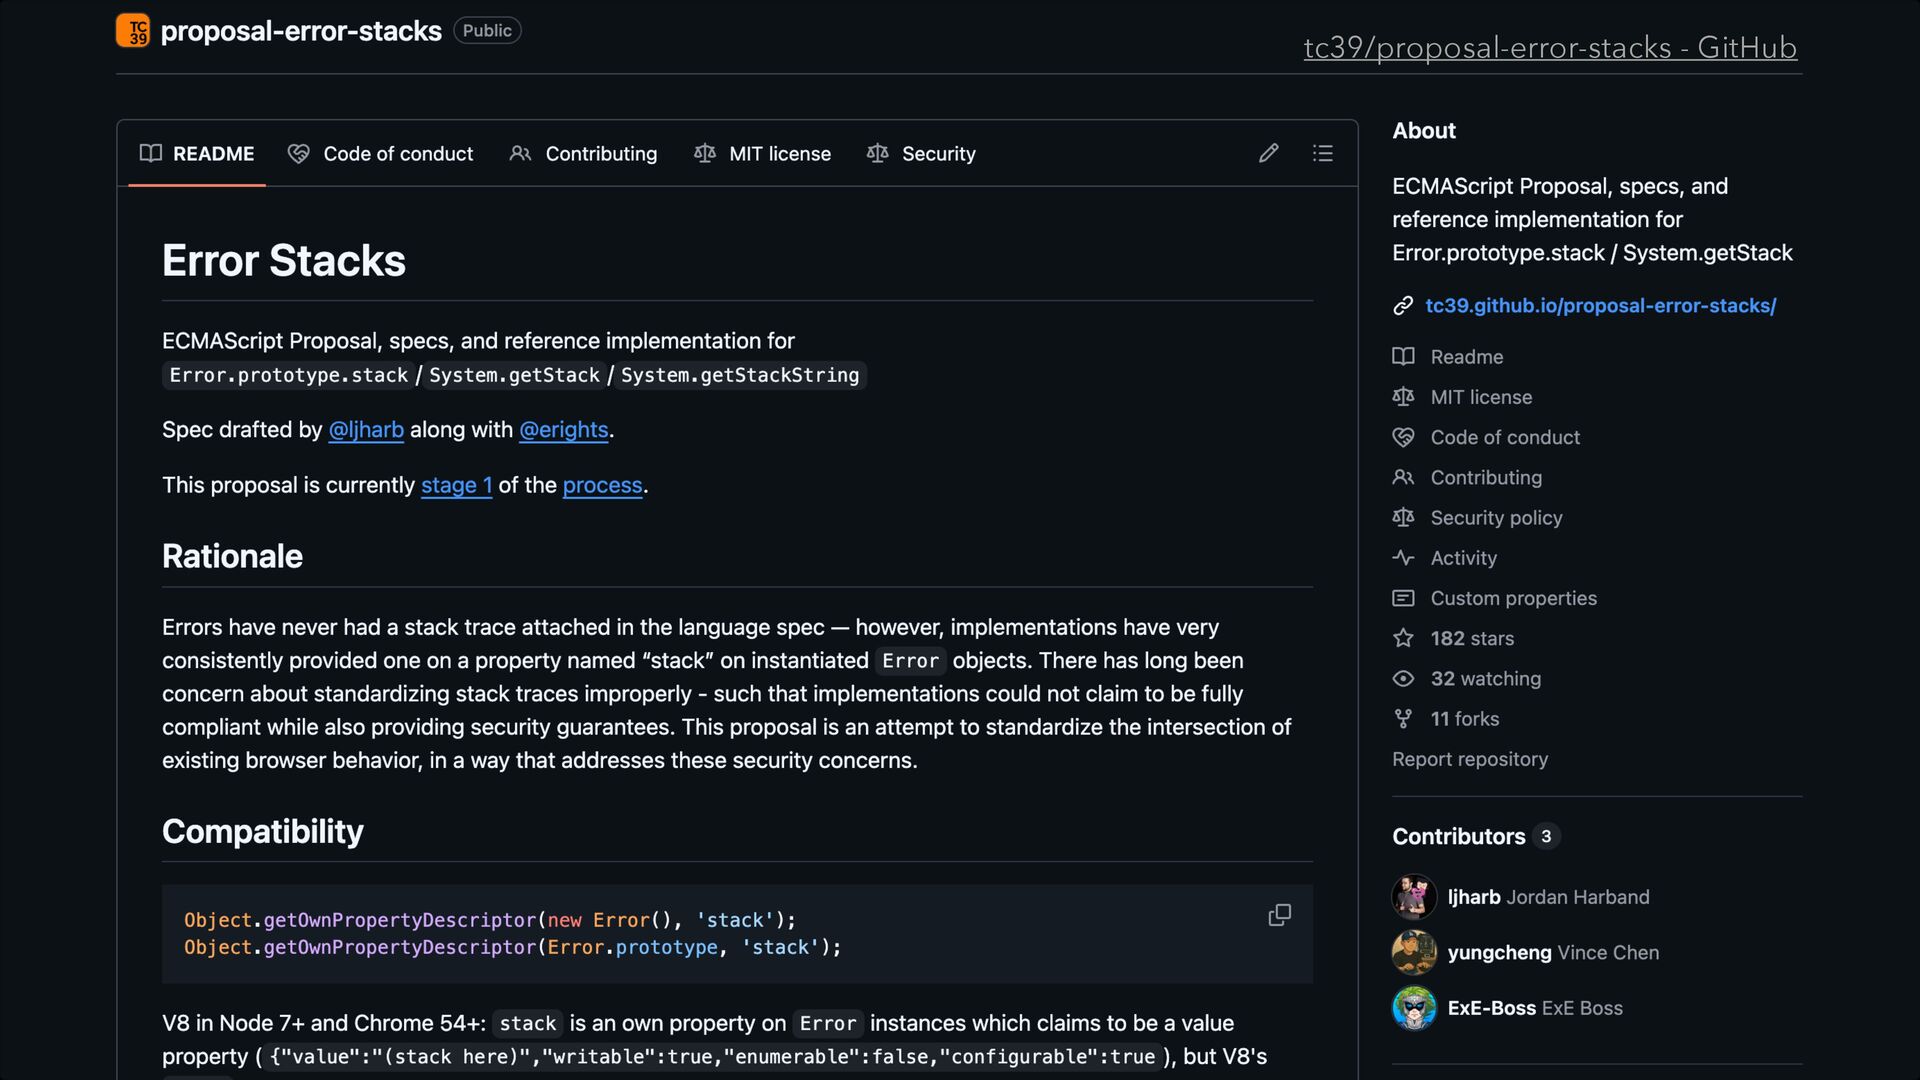Click the pulse Activity icon in sidebar

[1403, 558]
